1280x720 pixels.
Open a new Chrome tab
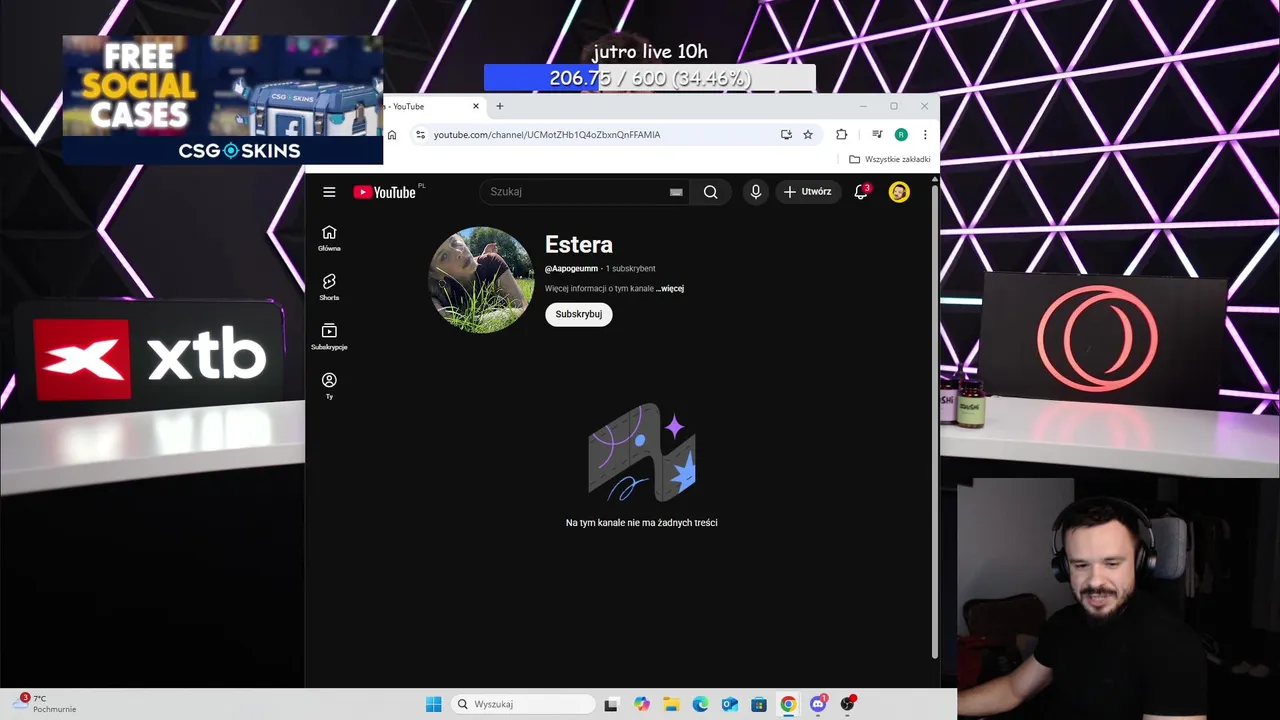point(500,106)
